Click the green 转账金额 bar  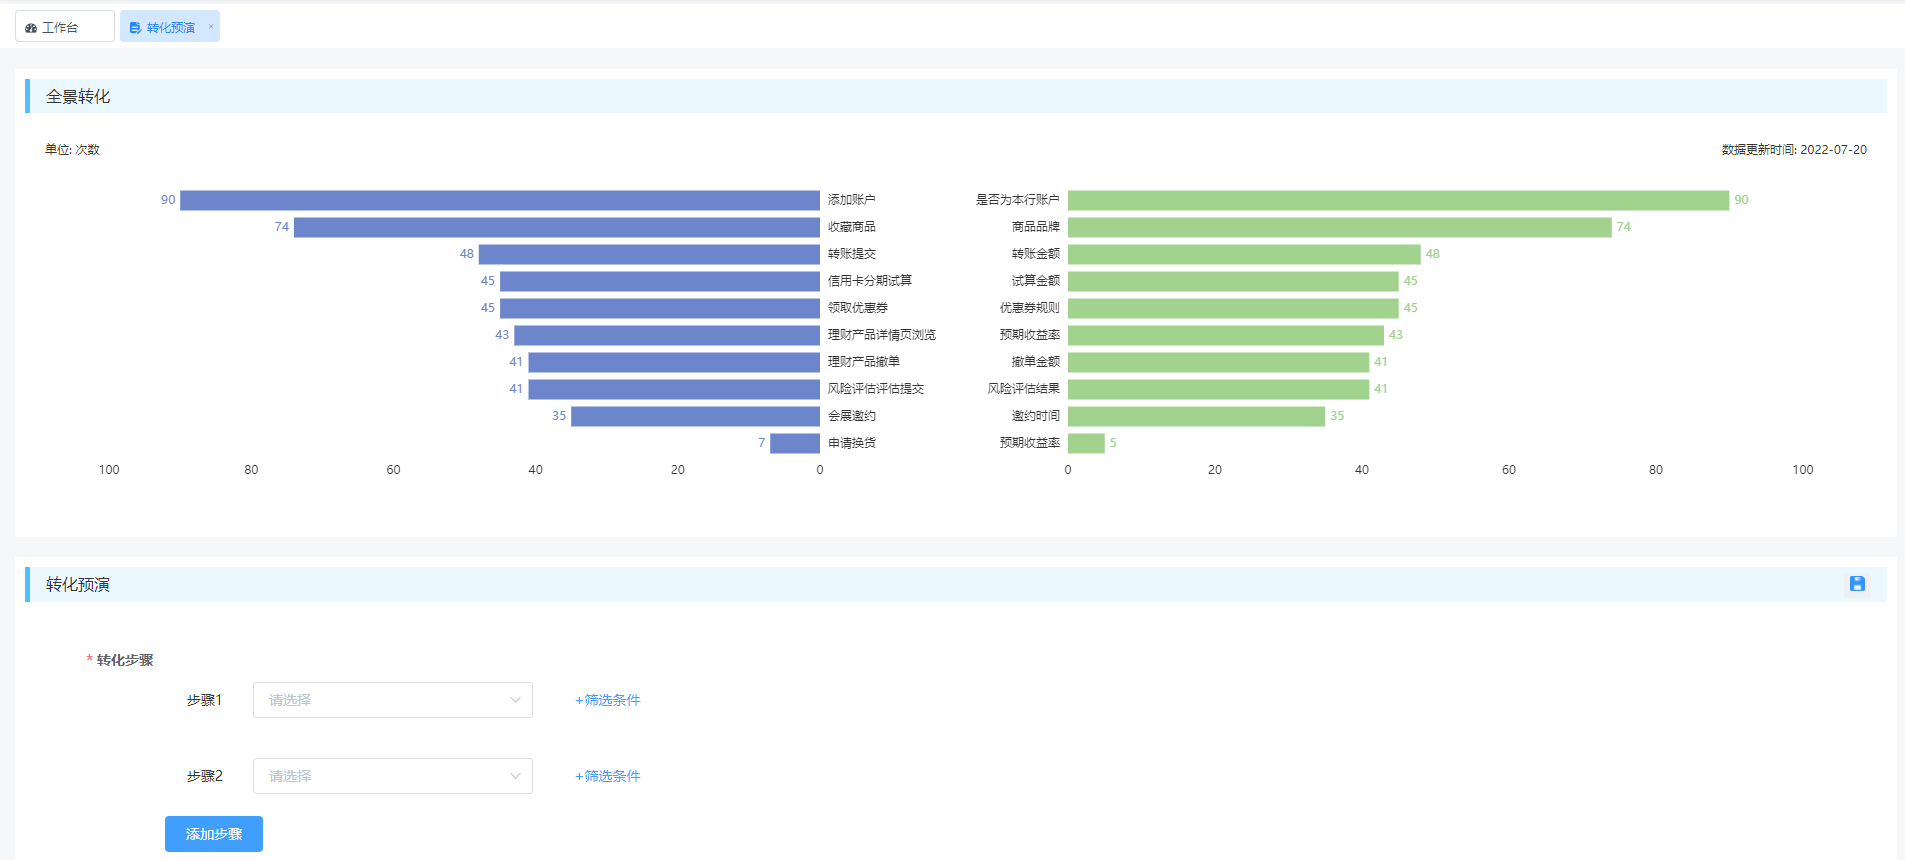coord(1244,254)
